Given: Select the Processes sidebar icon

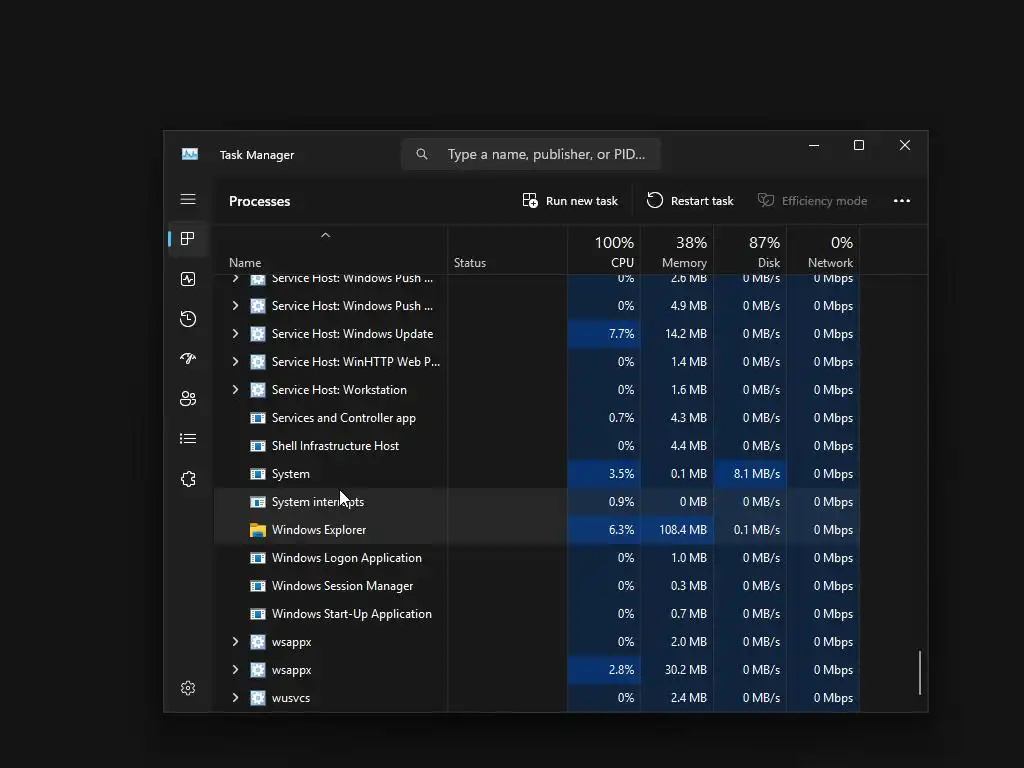Looking at the screenshot, I should coord(188,239).
